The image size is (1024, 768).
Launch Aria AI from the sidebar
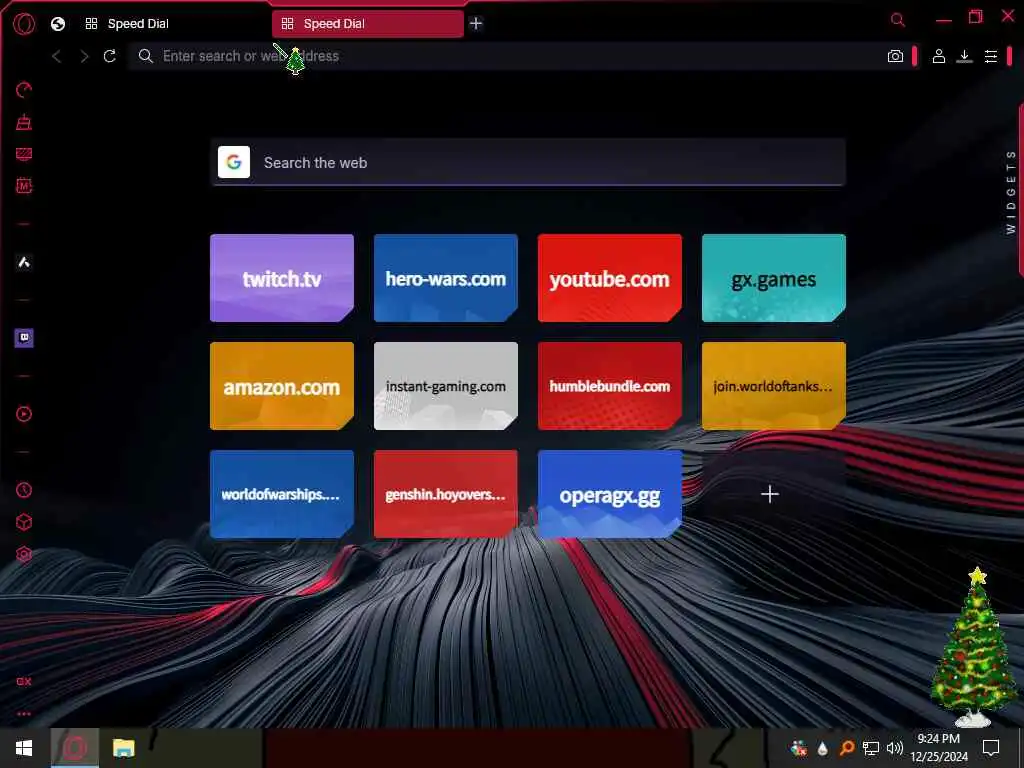click(x=24, y=263)
